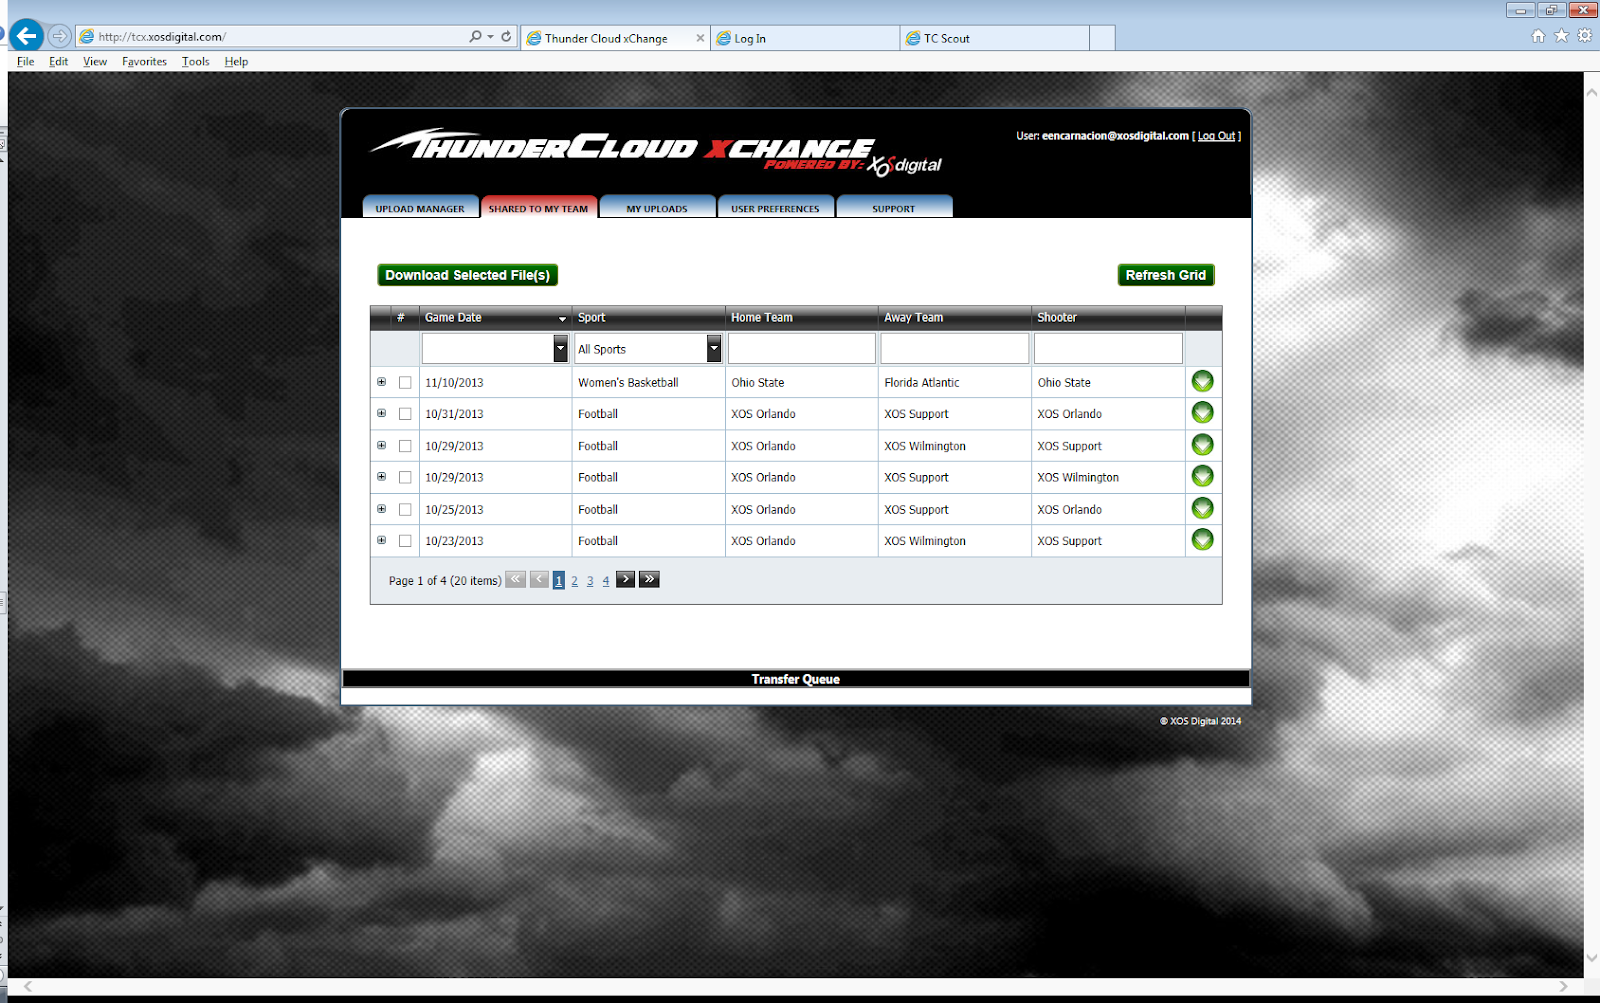Open the Support tab

893,207
